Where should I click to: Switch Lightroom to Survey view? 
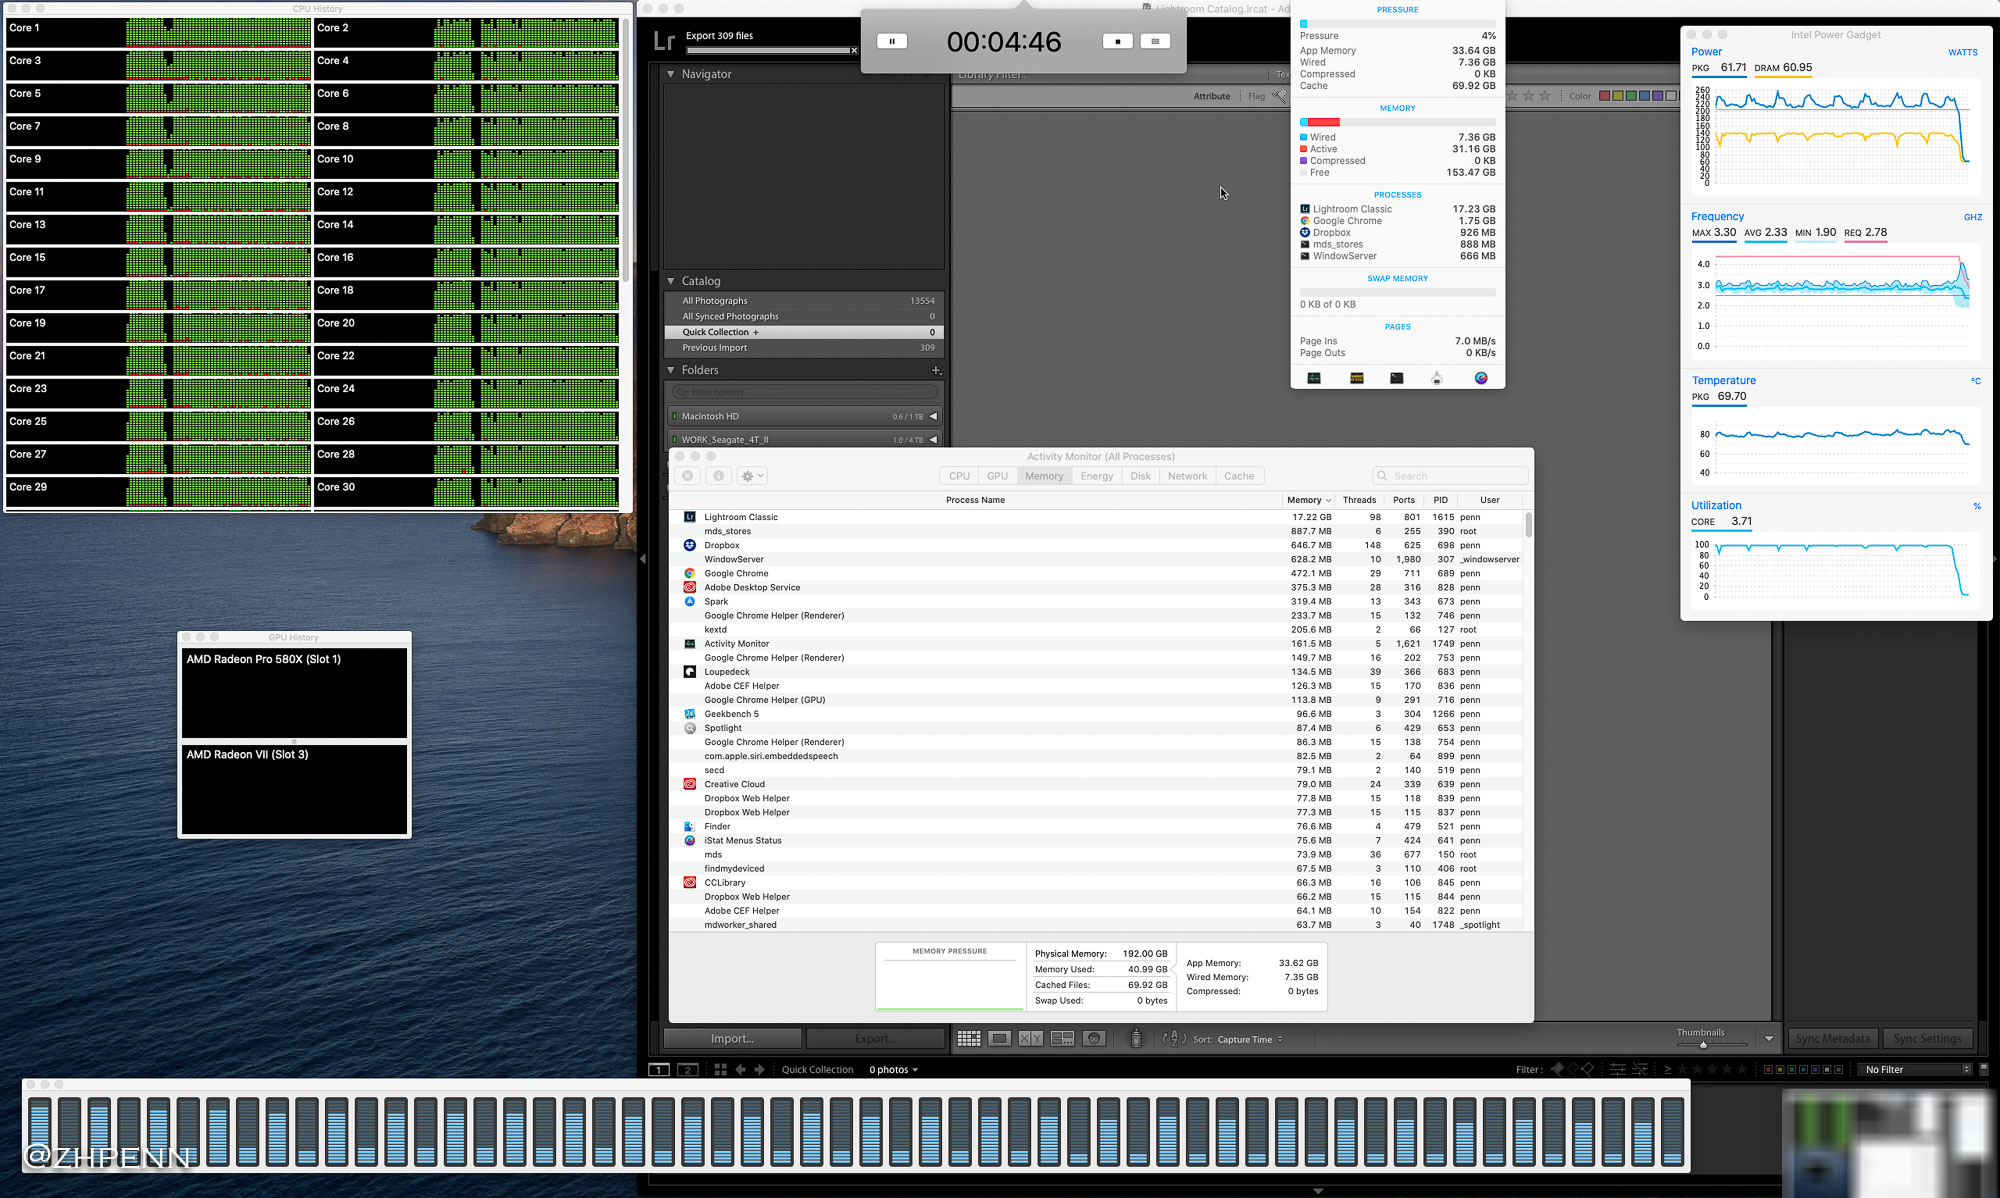(x=1063, y=1039)
